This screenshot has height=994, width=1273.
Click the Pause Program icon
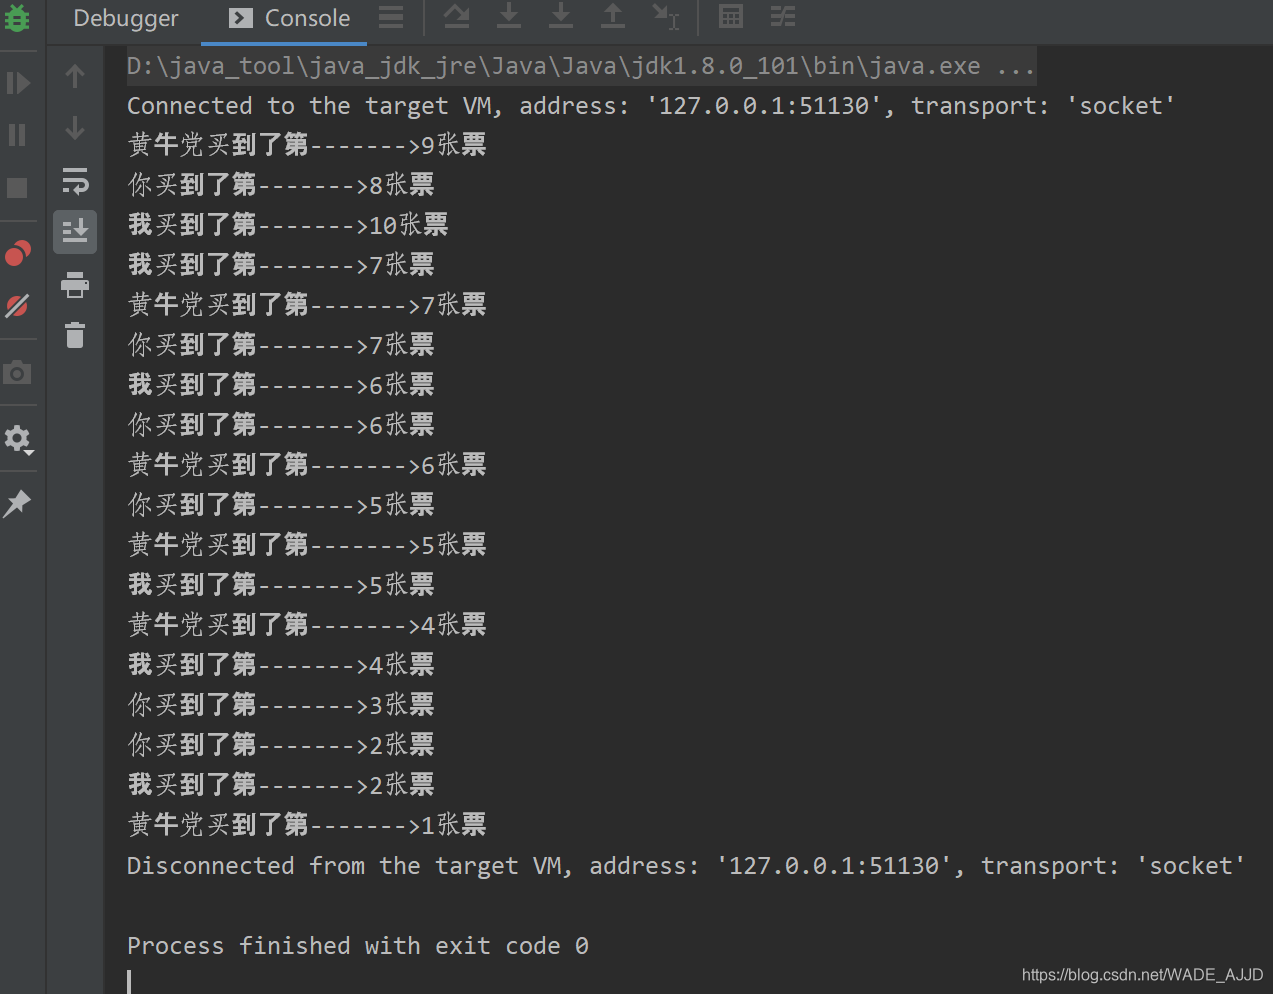coord(18,134)
